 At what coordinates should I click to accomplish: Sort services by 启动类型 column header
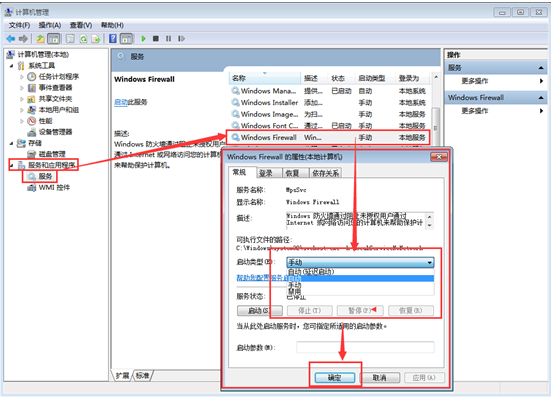pos(375,78)
